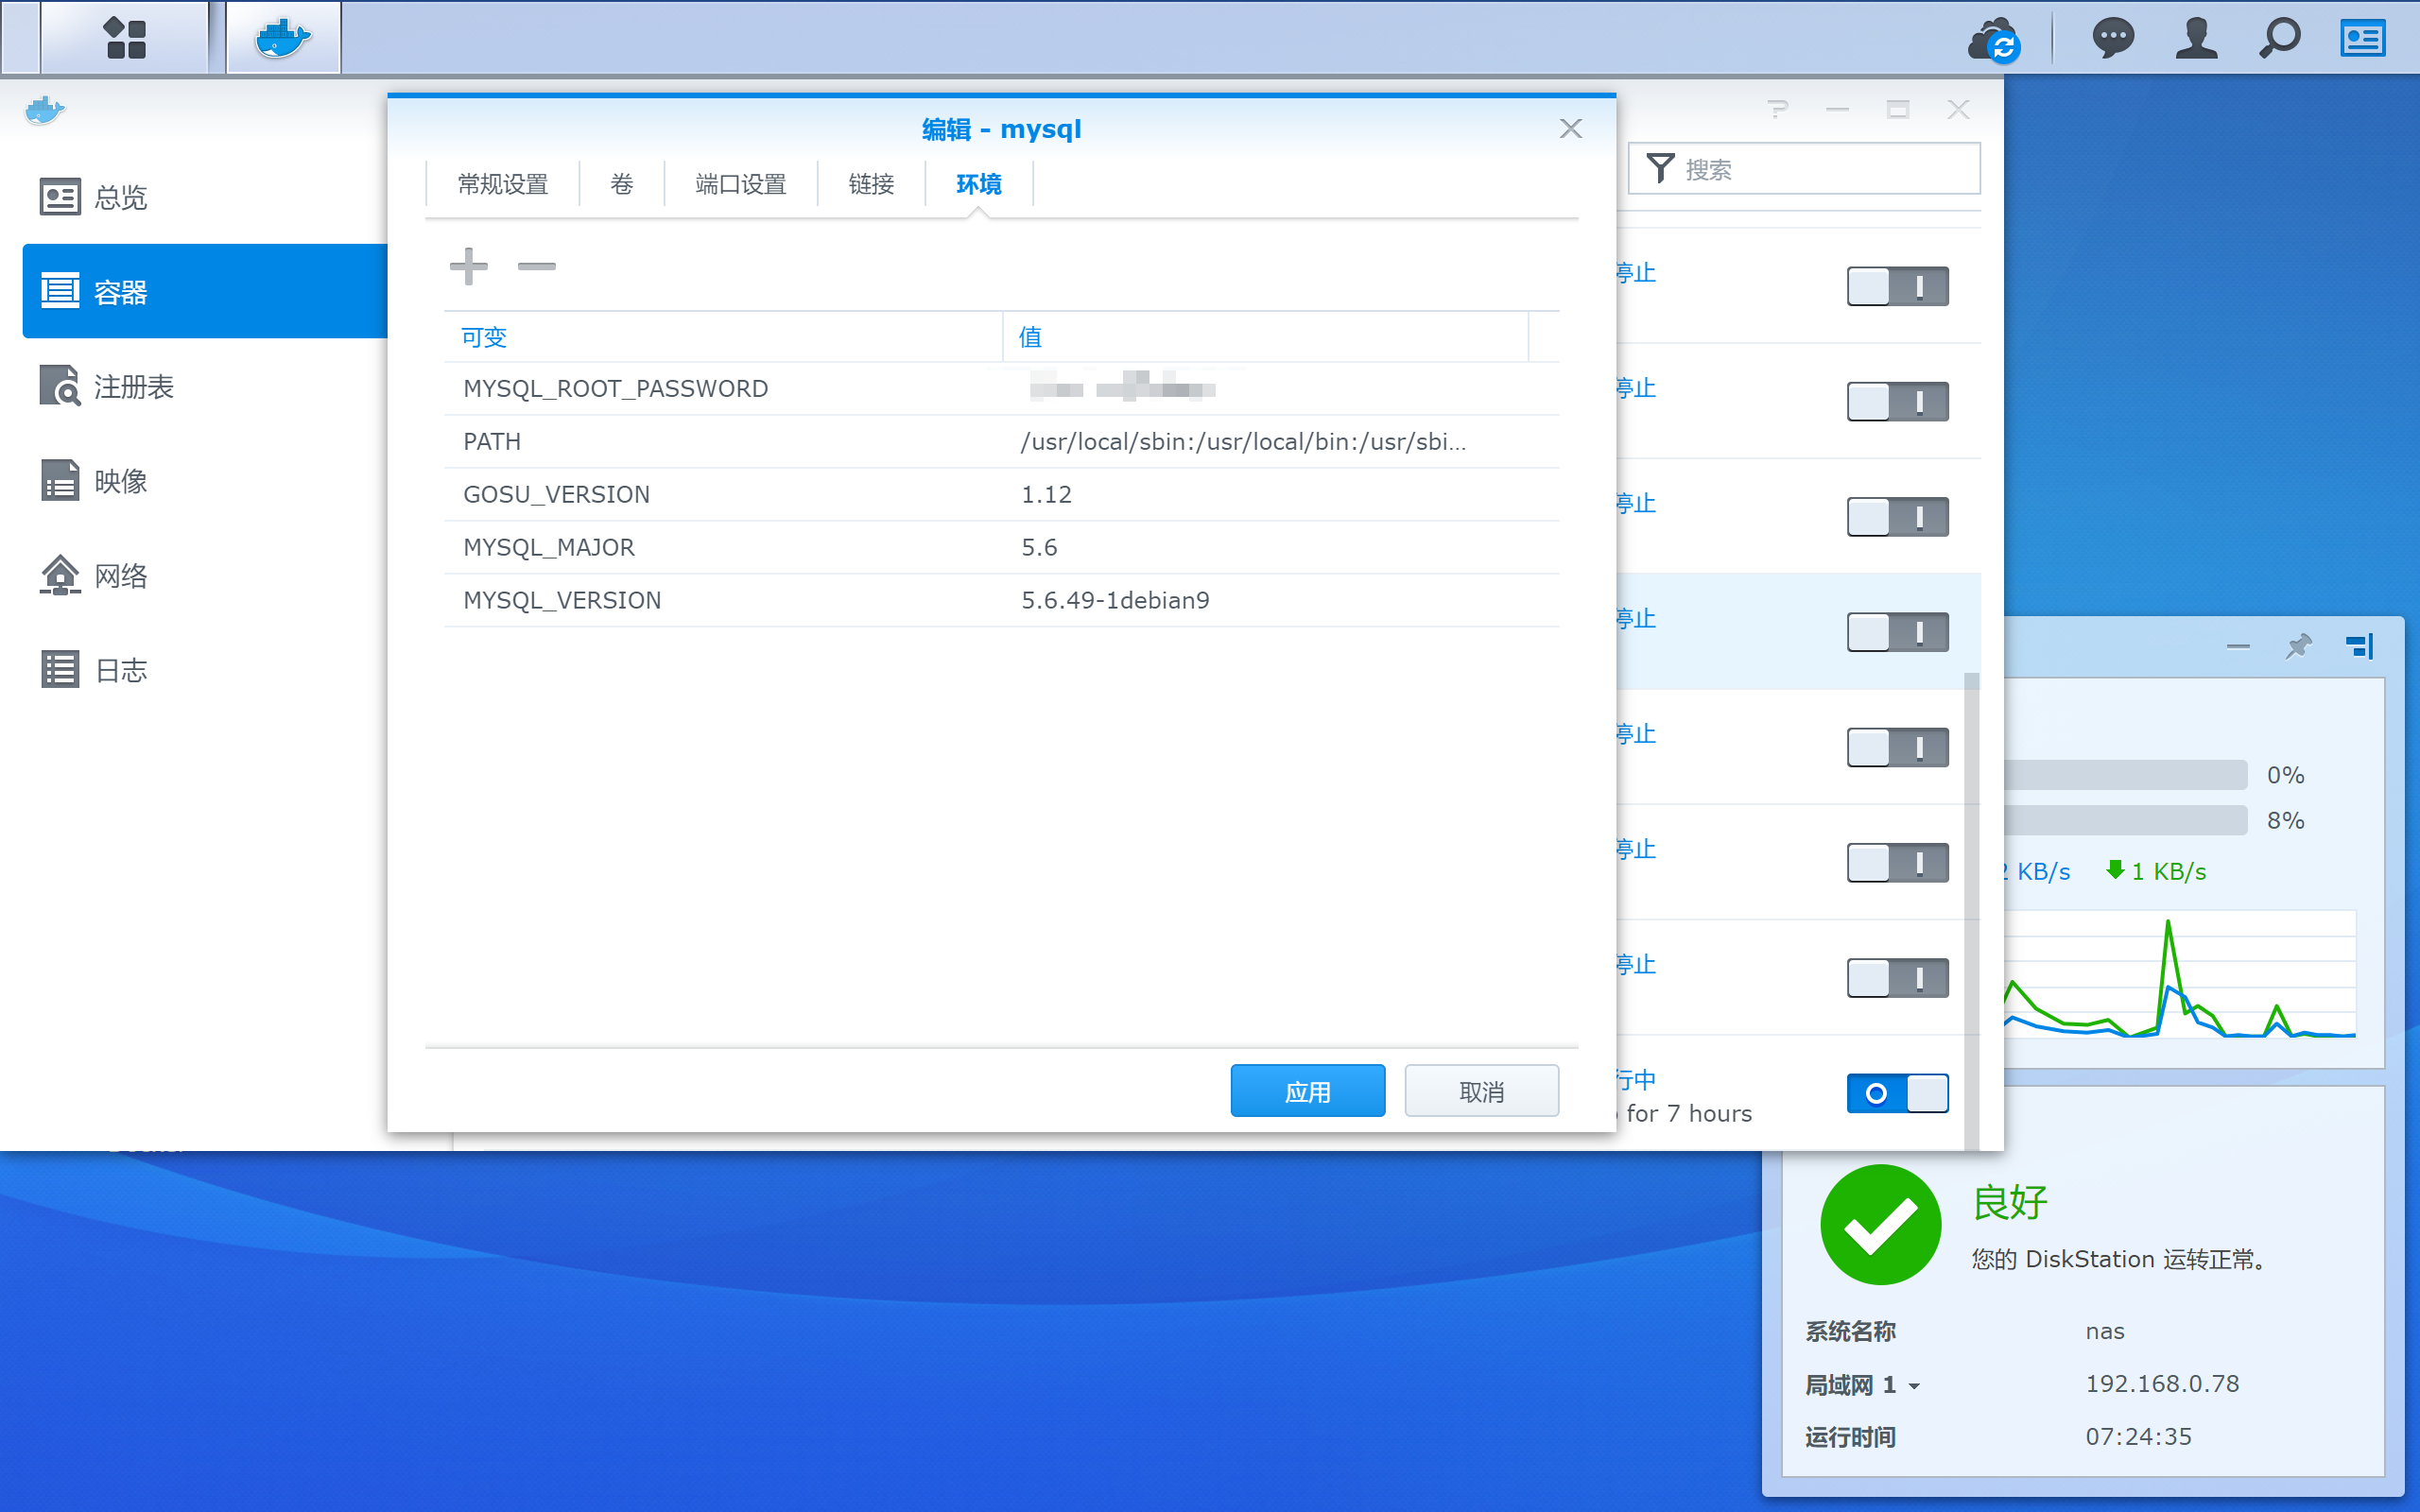Click the container list scrollbar

[1971, 910]
